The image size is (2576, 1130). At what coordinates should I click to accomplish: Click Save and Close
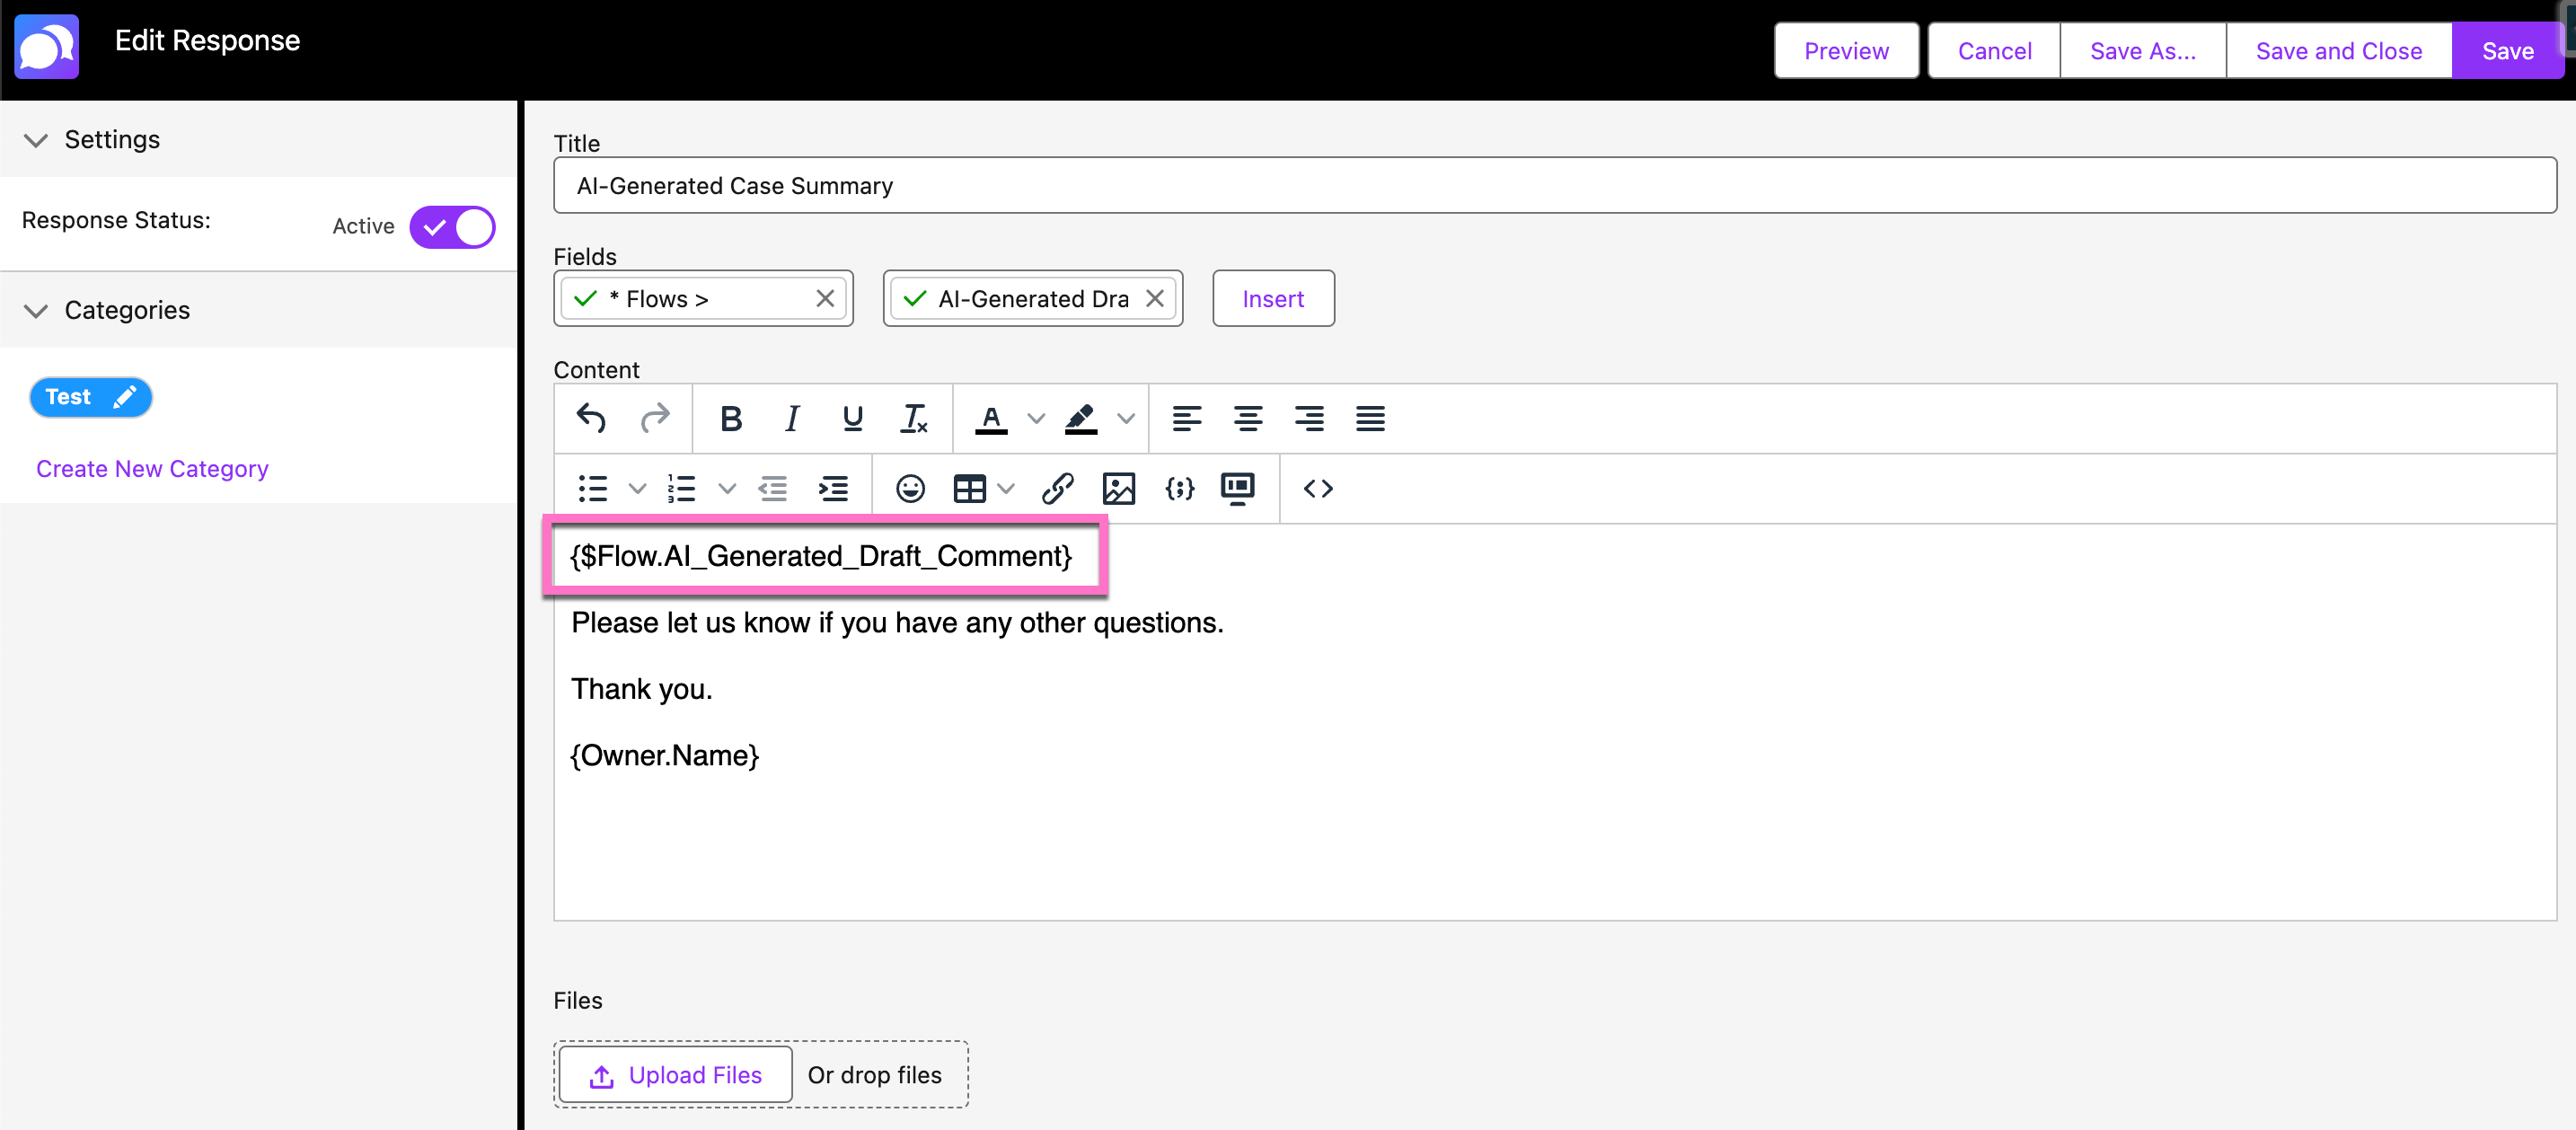(x=2339, y=51)
